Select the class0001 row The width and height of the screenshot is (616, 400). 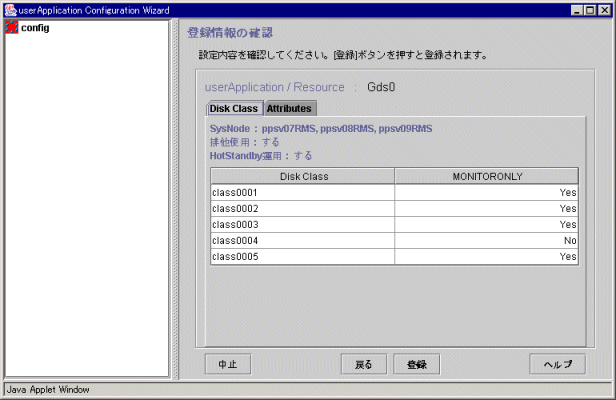[302, 192]
